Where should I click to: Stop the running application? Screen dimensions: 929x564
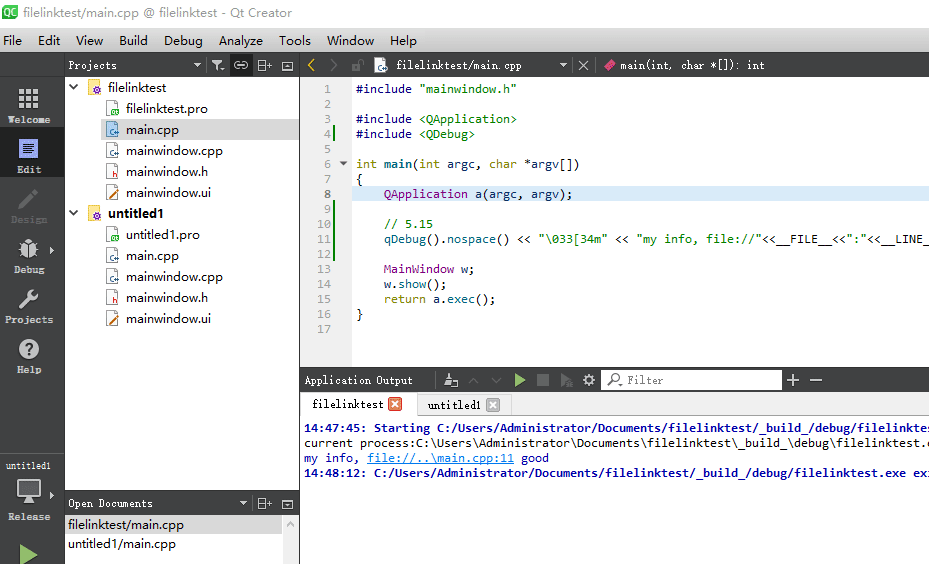(543, 380)
